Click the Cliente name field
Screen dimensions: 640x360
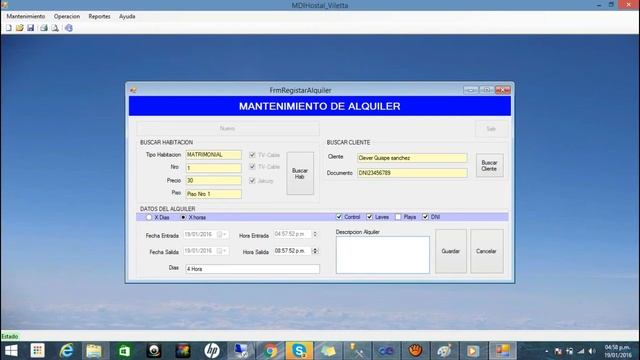pyautogui.click(x=412, y=158)
